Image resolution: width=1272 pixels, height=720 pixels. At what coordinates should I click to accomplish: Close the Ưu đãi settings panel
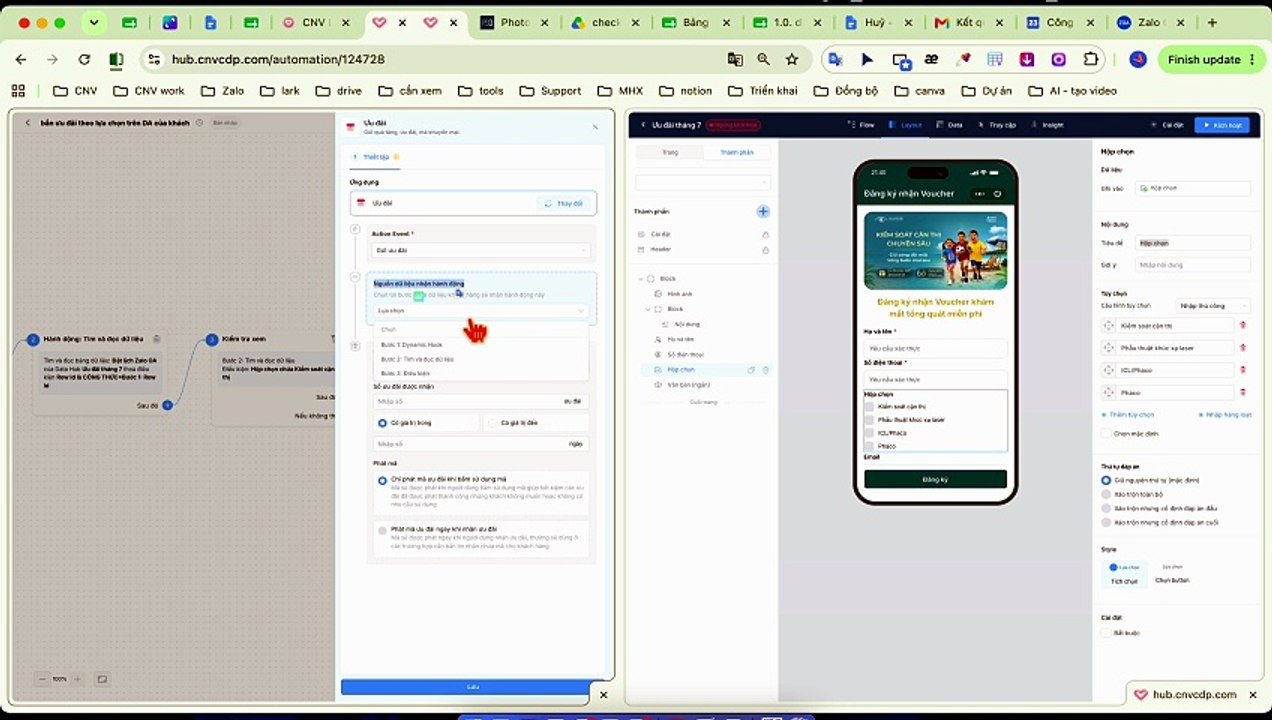point(595,127)
